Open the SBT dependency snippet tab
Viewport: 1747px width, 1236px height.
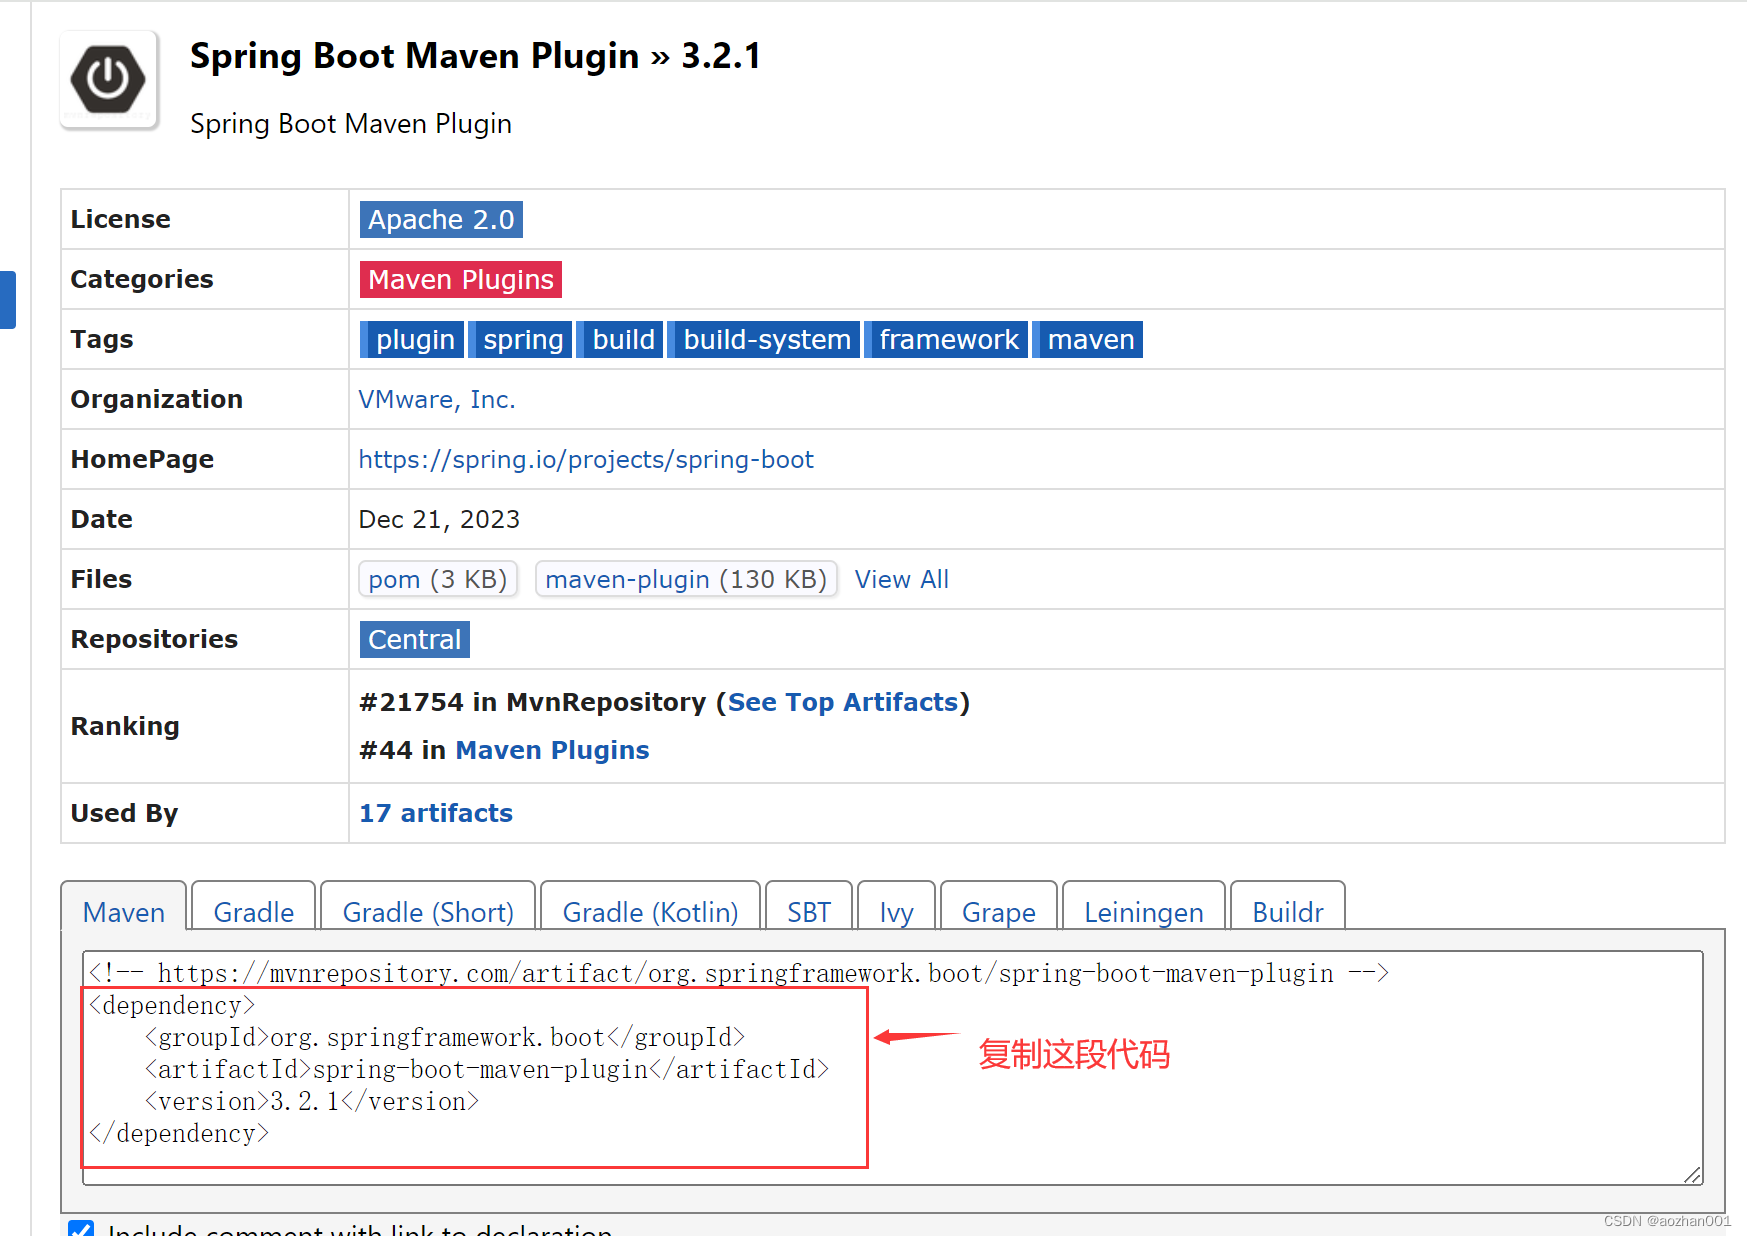pyautogui.click(x=808, y=911)
